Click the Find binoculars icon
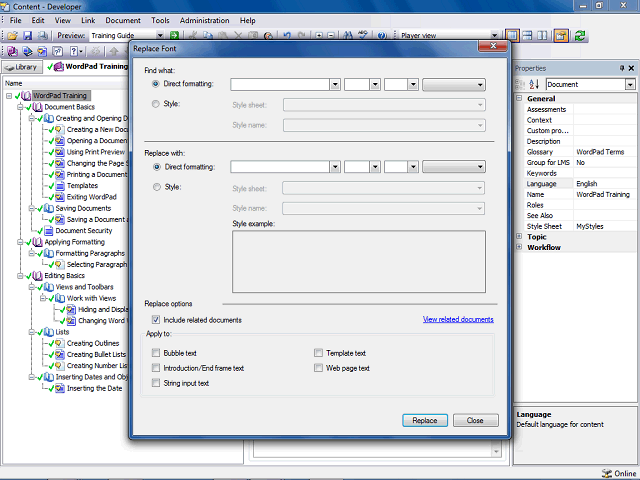This screenshot has width=640, height=480. coord(348,36)
